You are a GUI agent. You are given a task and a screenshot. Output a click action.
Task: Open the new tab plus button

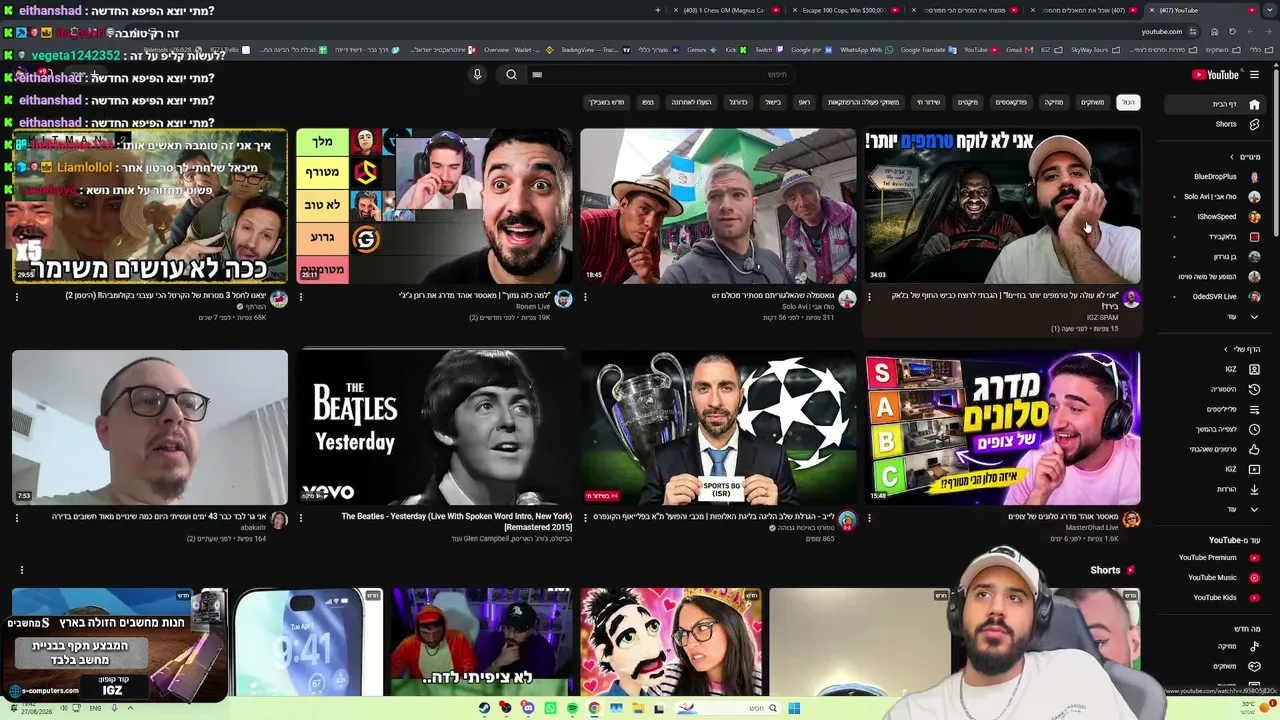[657, 10]
